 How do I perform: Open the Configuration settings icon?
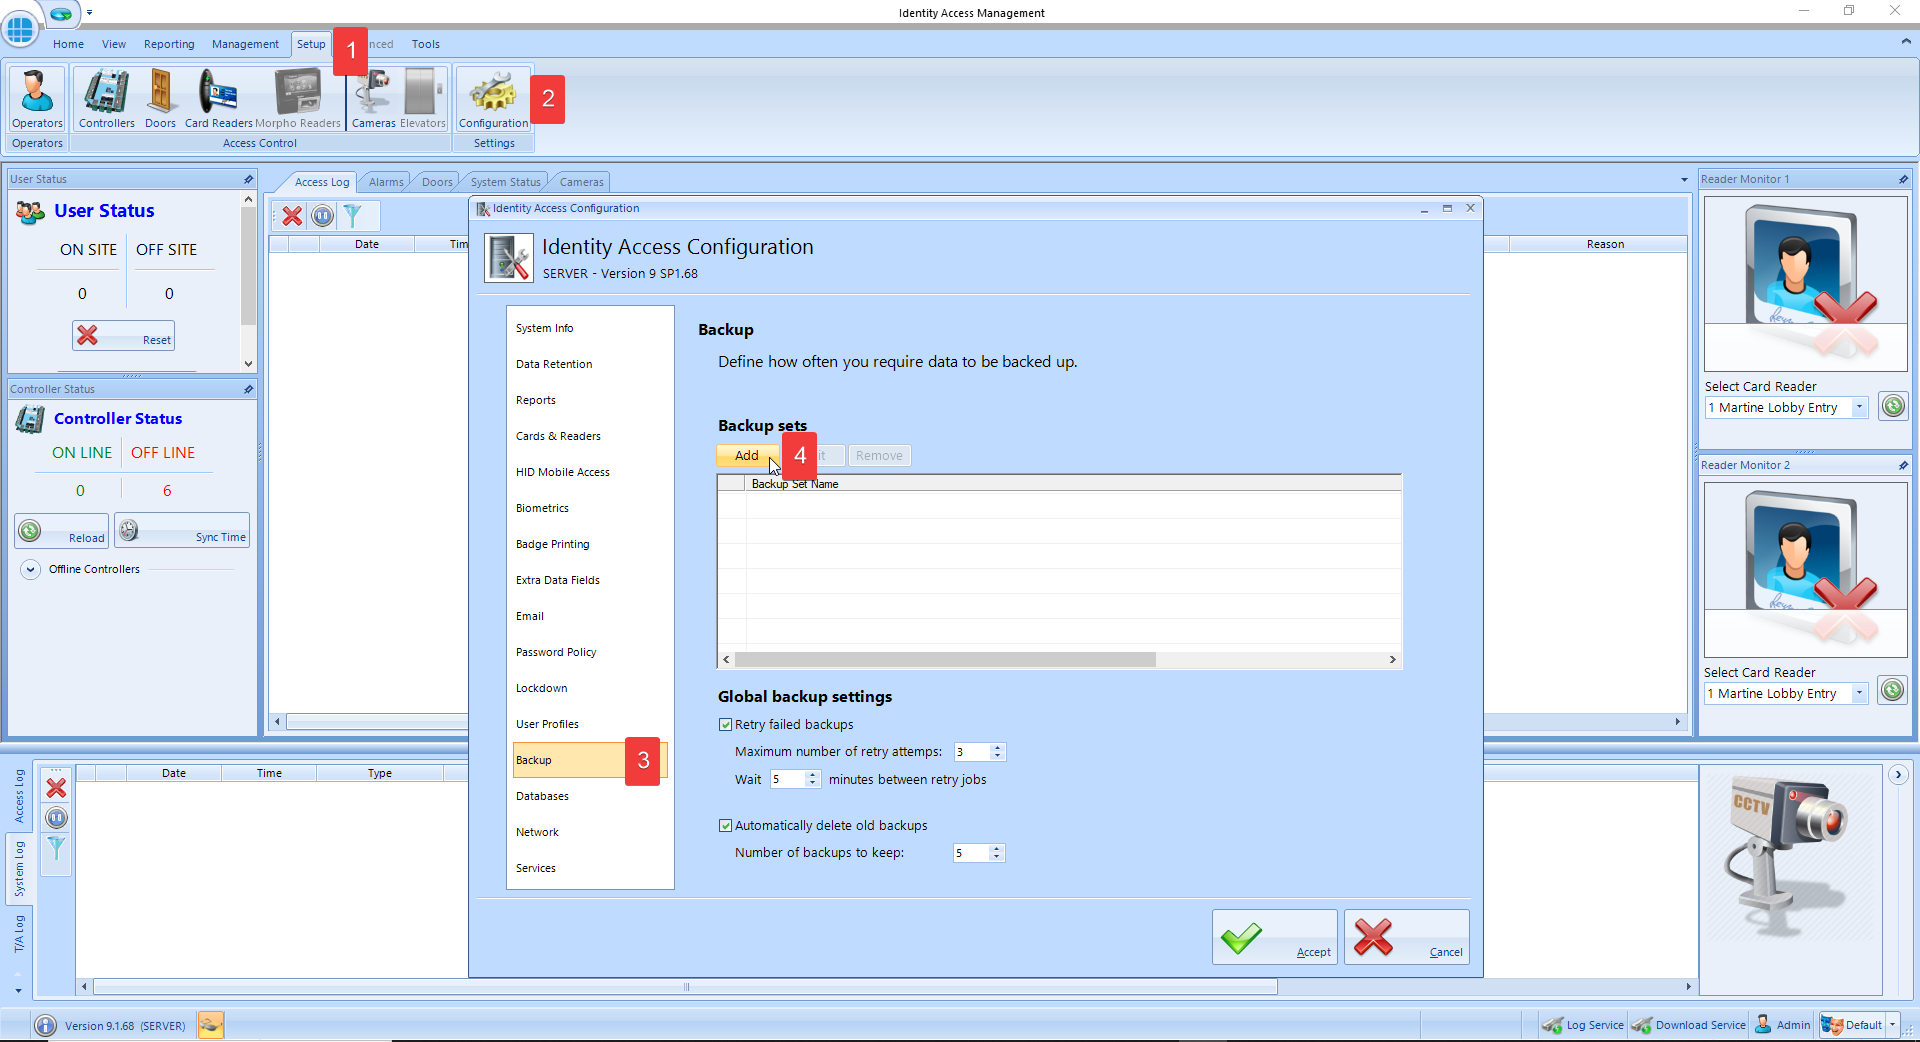coord(494,98)
